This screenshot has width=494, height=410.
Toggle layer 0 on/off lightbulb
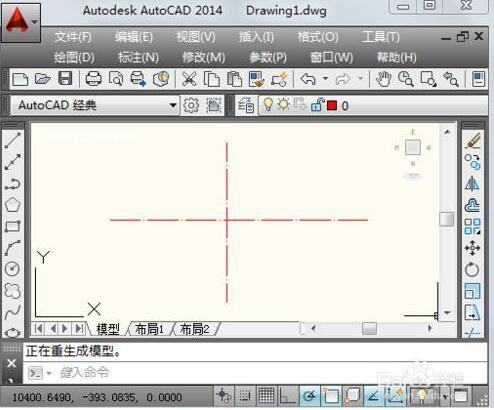(268, 105)
